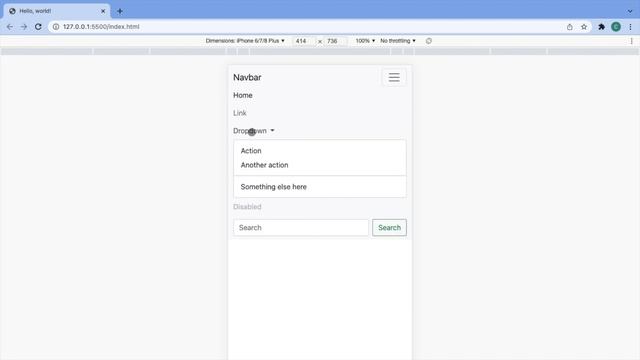Click the Disabled nav item
Viewport: 640px width, 360px height.
coord(247,207)
